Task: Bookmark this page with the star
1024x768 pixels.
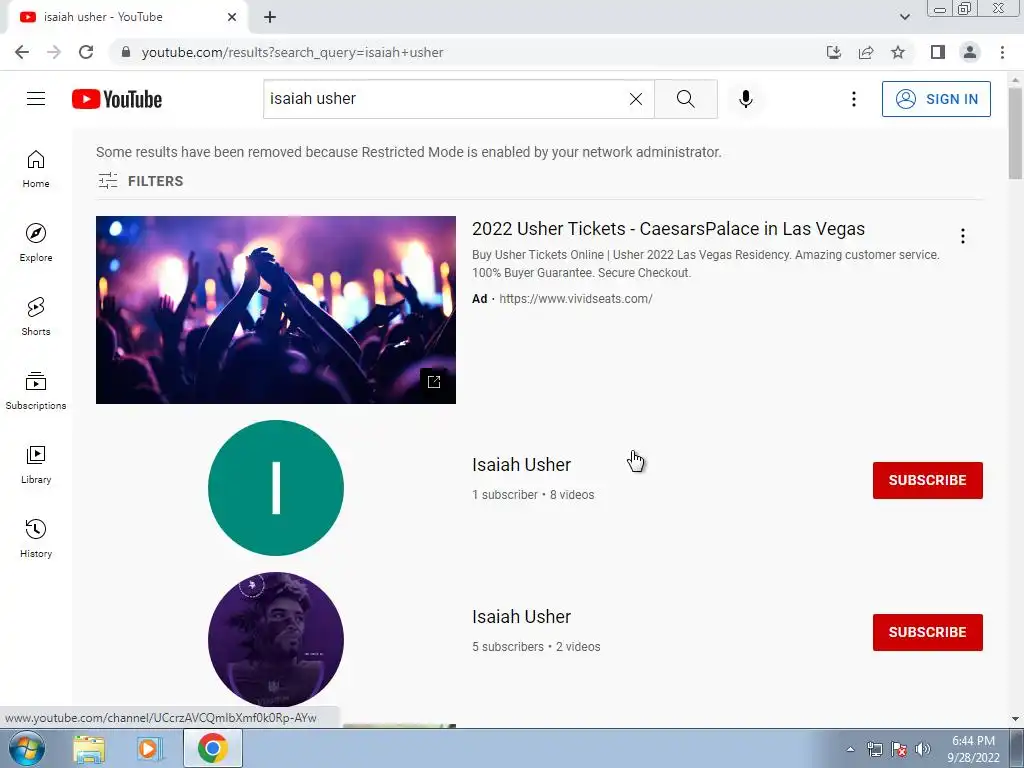Action: tap(898, 52)
